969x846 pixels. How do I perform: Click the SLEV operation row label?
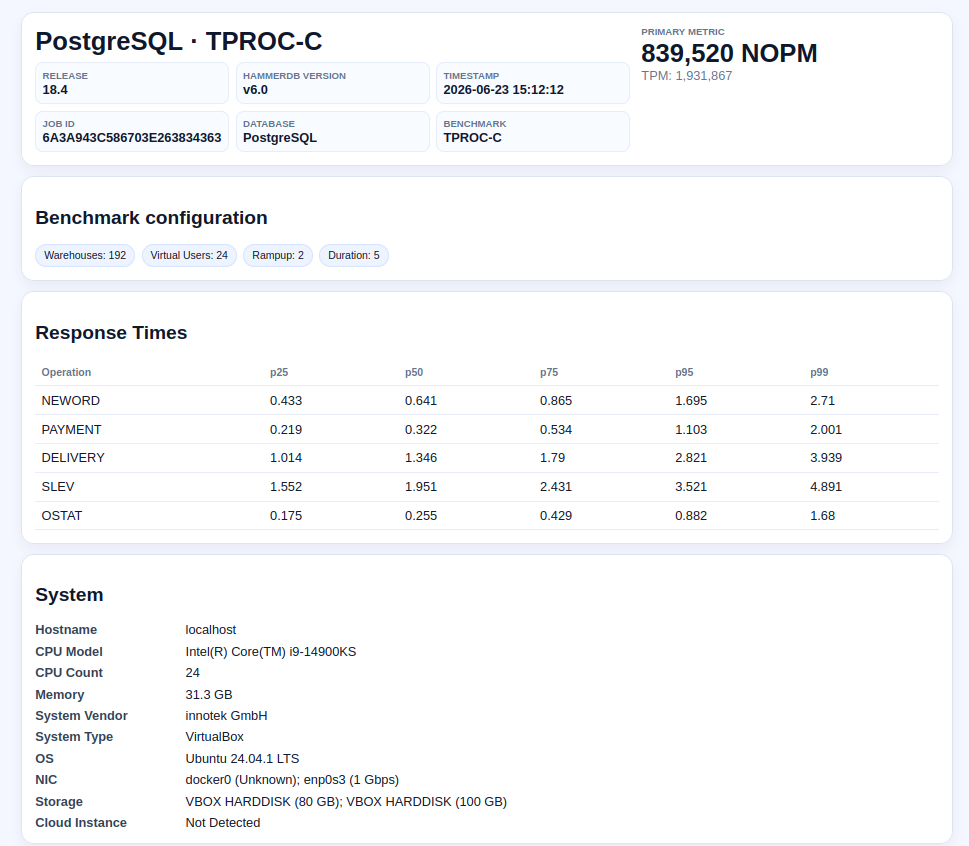pos(57,486)
